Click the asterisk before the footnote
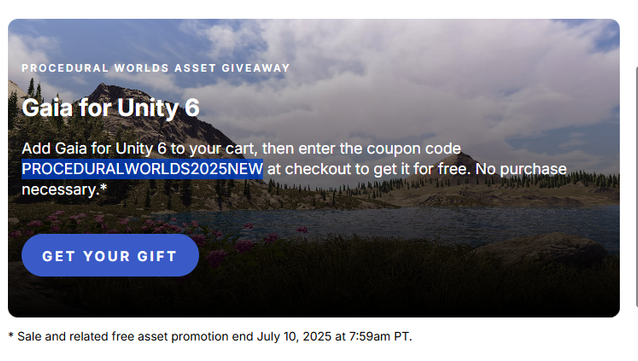638x361 pixels. click(11, 336)
